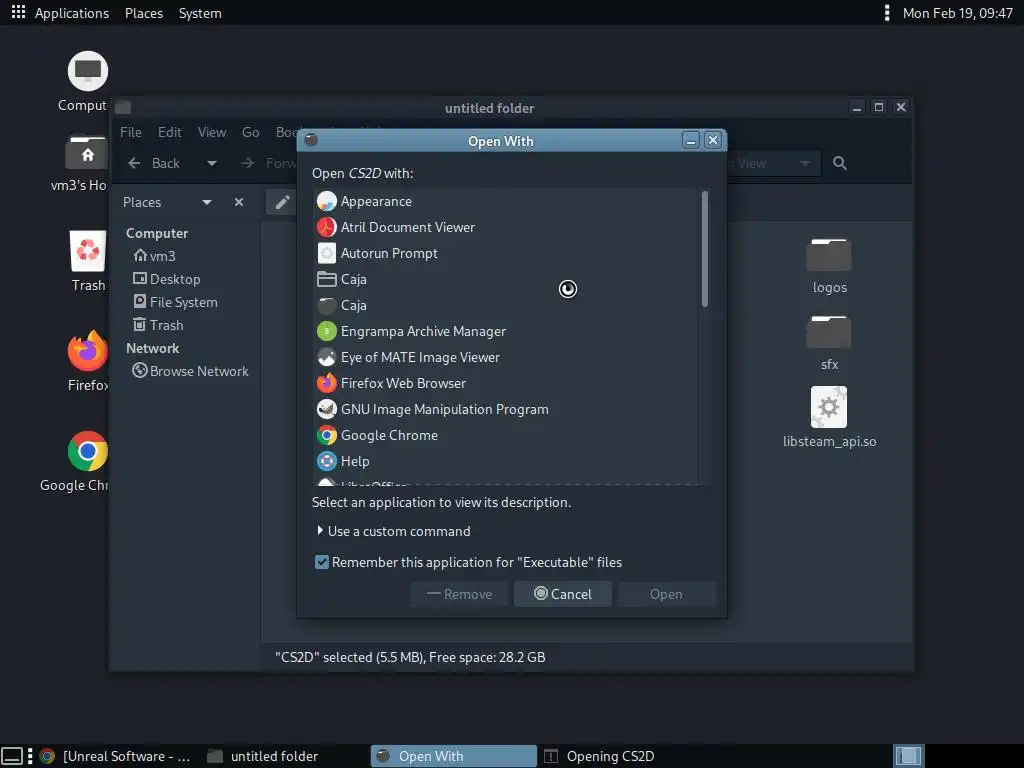Open the Edit menu in file manager
This screenshot has height=768, width=1024.
[170, 132]
